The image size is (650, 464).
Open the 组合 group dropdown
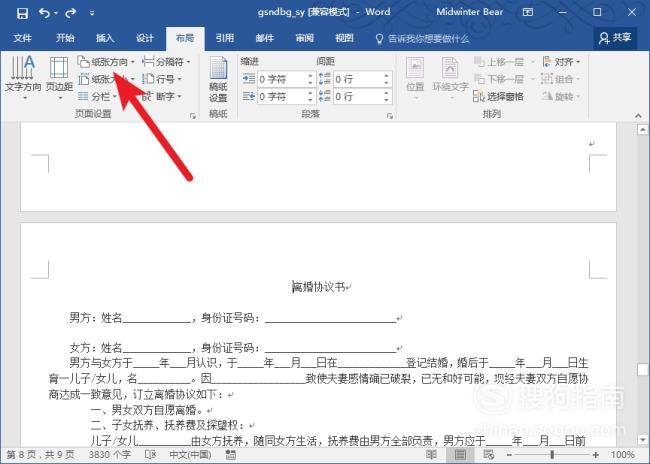(561, 79)
